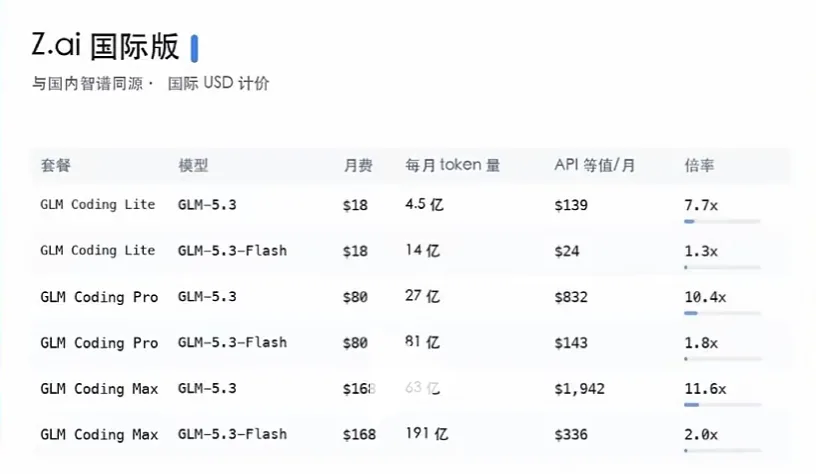
Task: Click the 模型 column header
Action: point(193,165)
